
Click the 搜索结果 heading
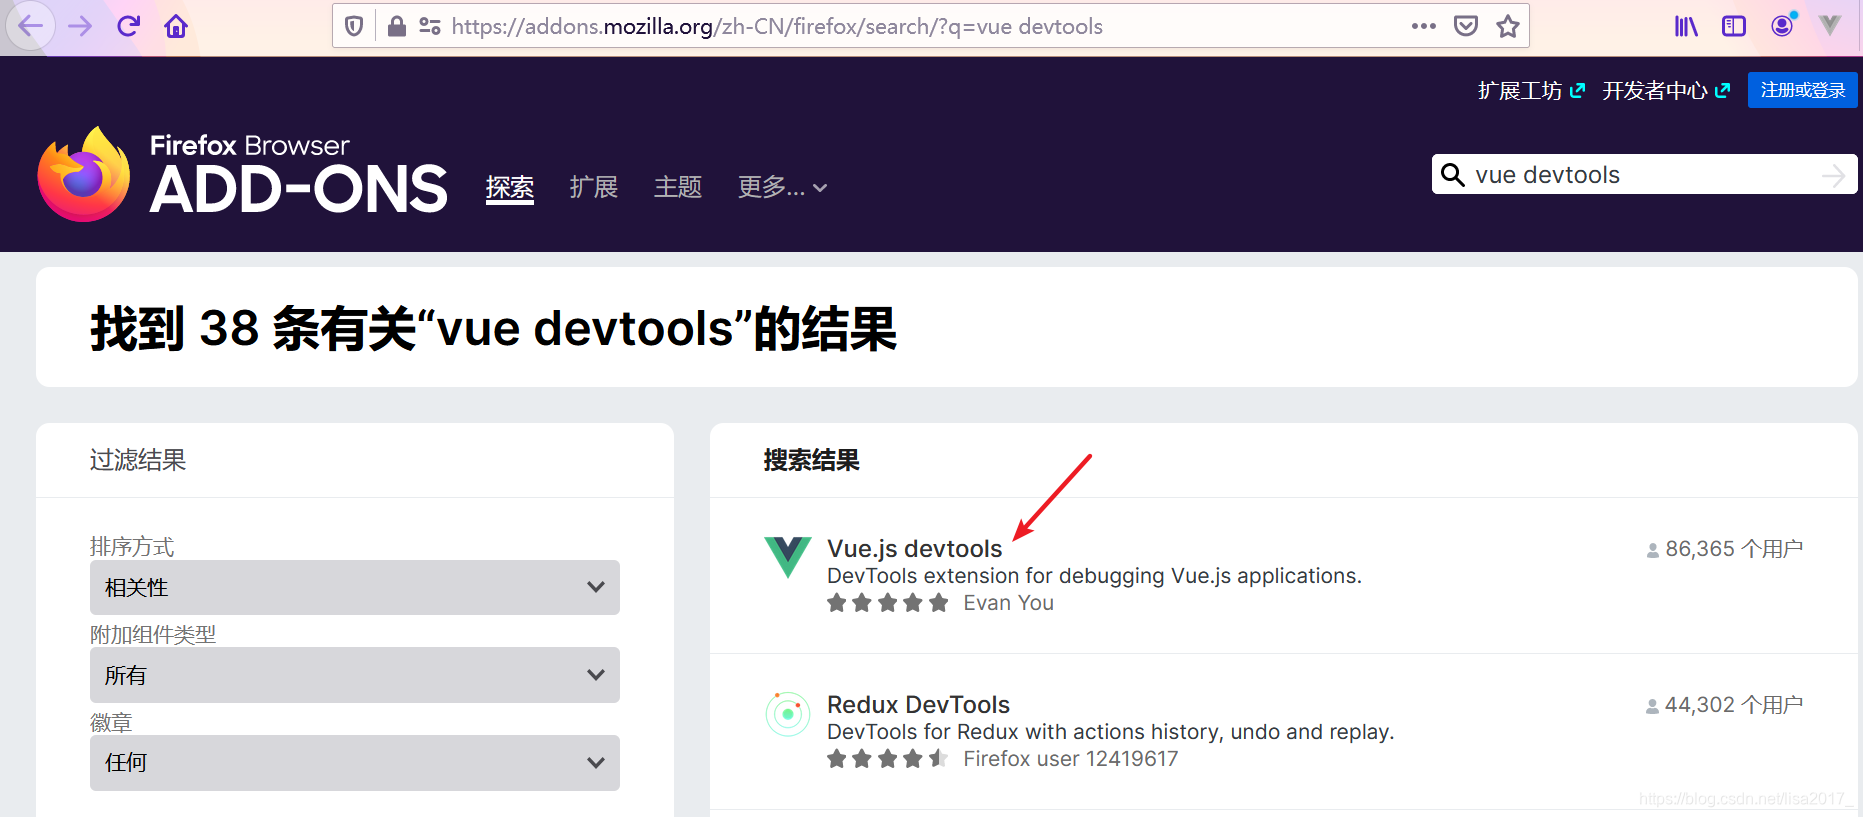pyautogui.click(x=811, y=460)
